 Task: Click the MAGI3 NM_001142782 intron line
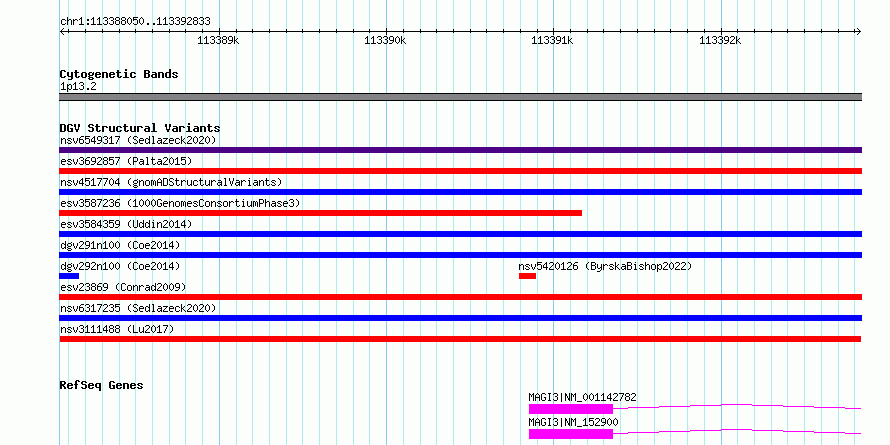[x=737, y=406]
